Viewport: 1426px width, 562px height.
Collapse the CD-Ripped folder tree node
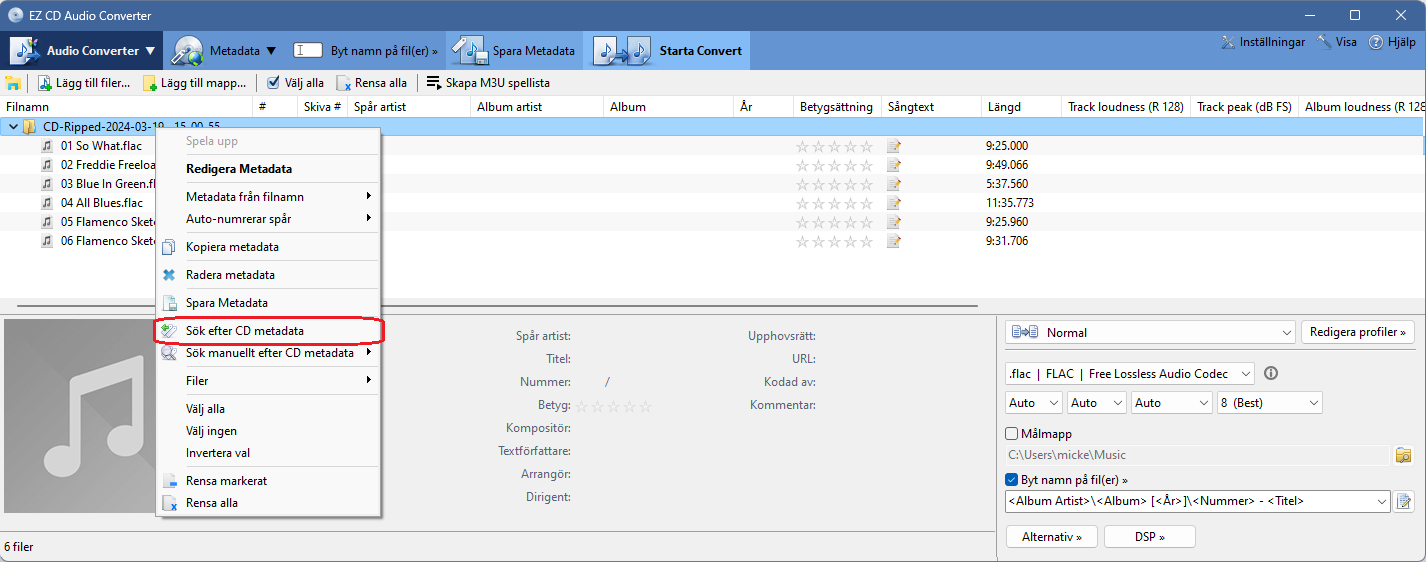pyautogui.click(x=13, y=127)
